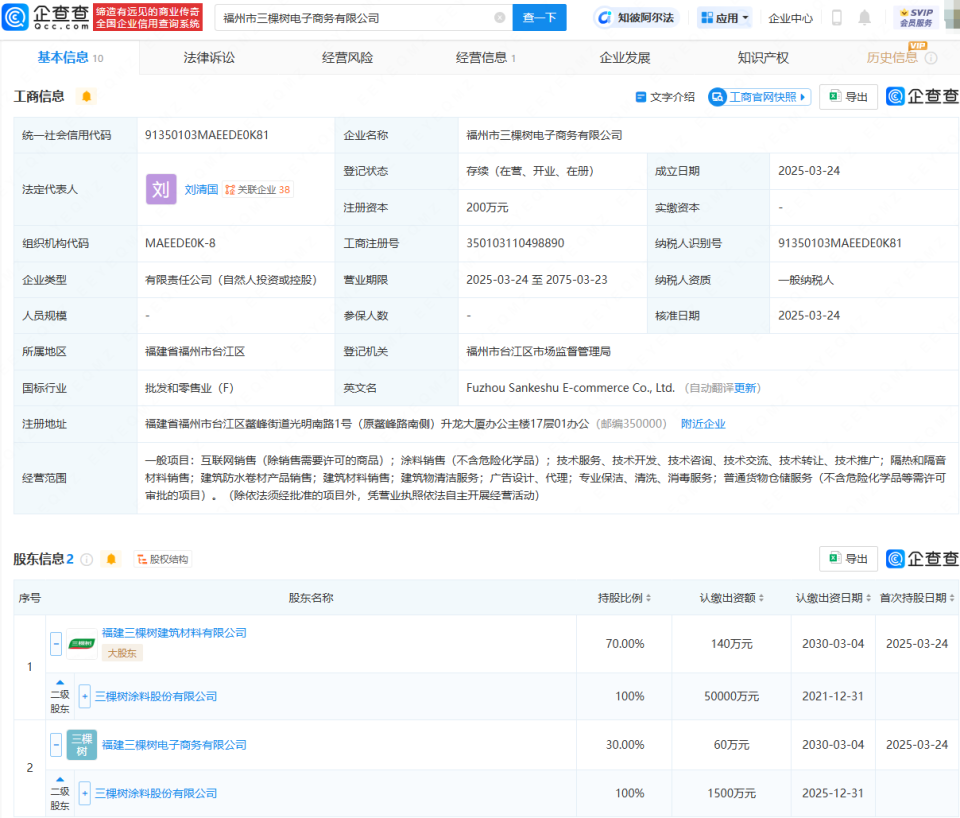The image size is (960, 818).
Task: Click the 企查查 logo in top left
Action: pos(47,17)
